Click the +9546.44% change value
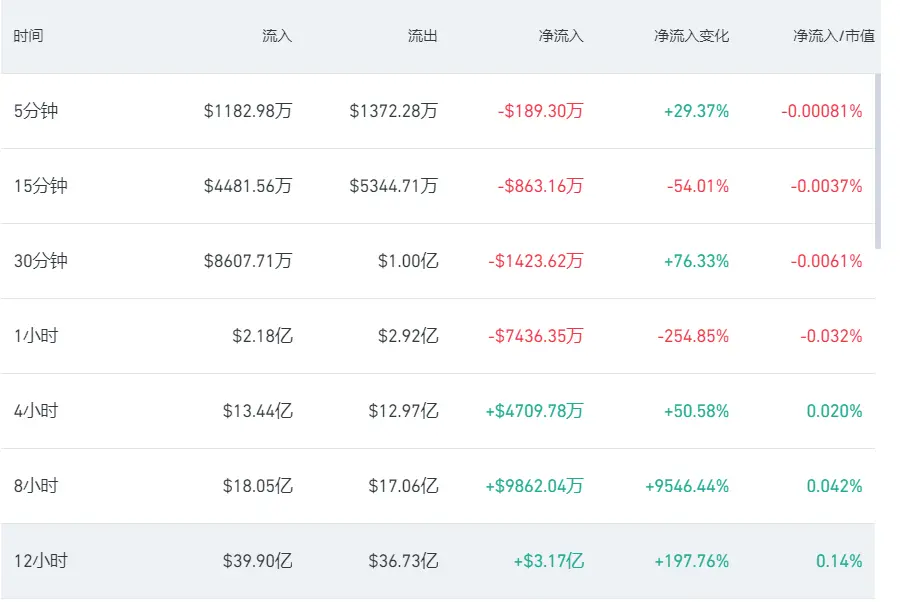 [687, 486]
